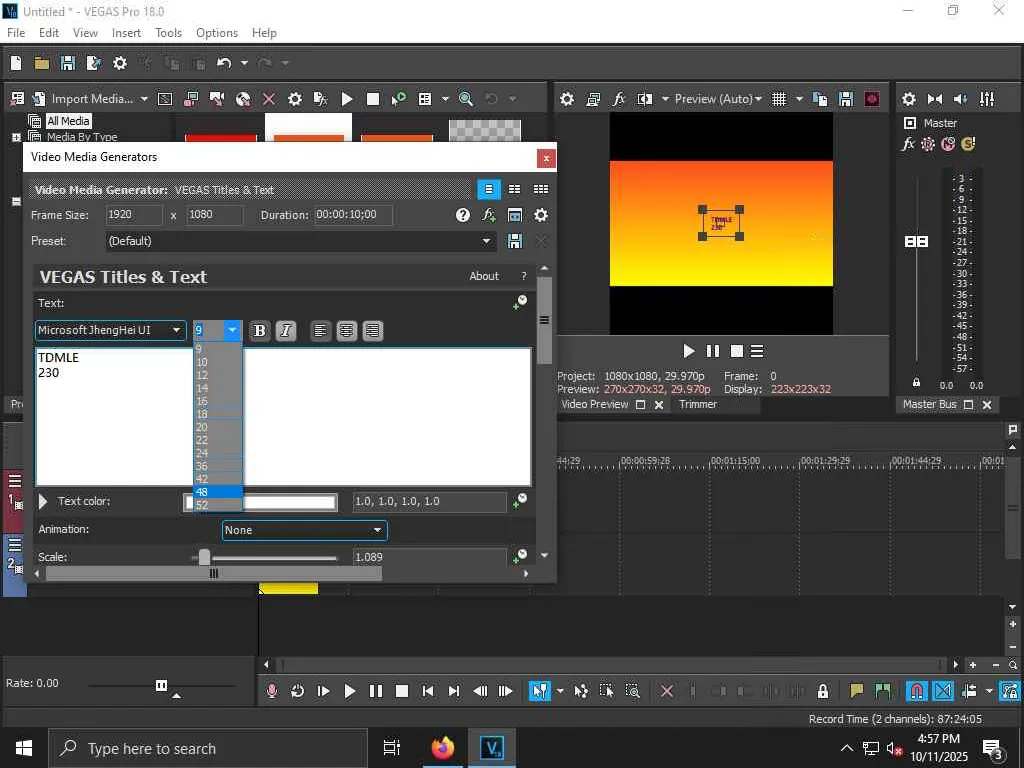The image size is (1024, 768).
Task: Start media preview in Project Media toolbar
Action: click(347, 99)
